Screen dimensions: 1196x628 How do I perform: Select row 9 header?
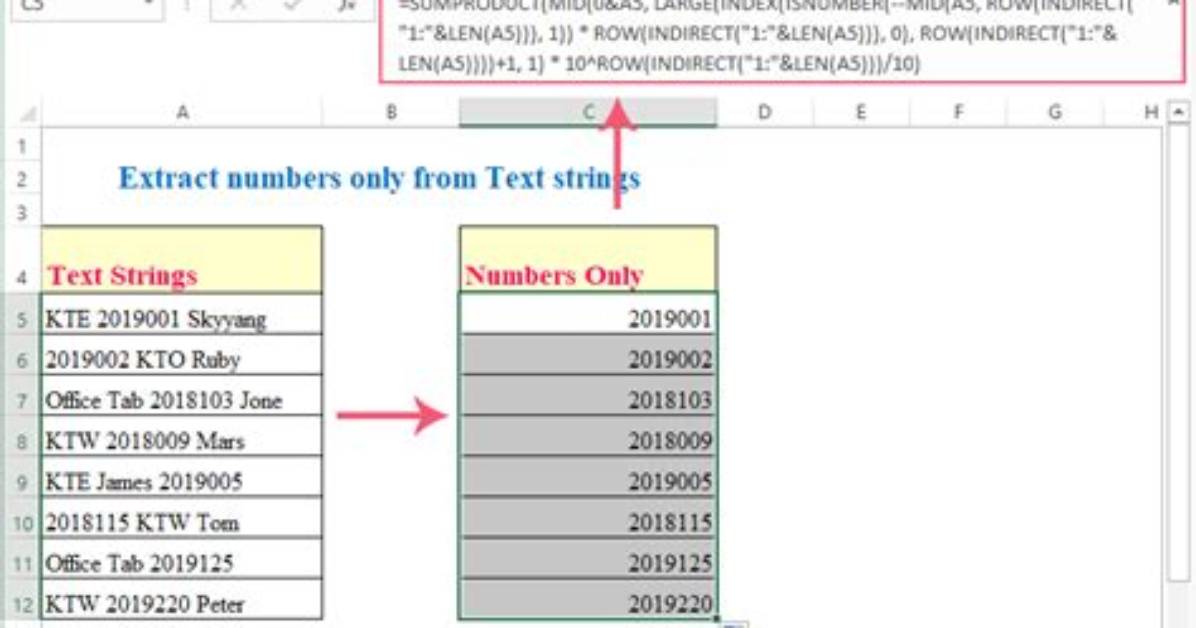[21, 477]
